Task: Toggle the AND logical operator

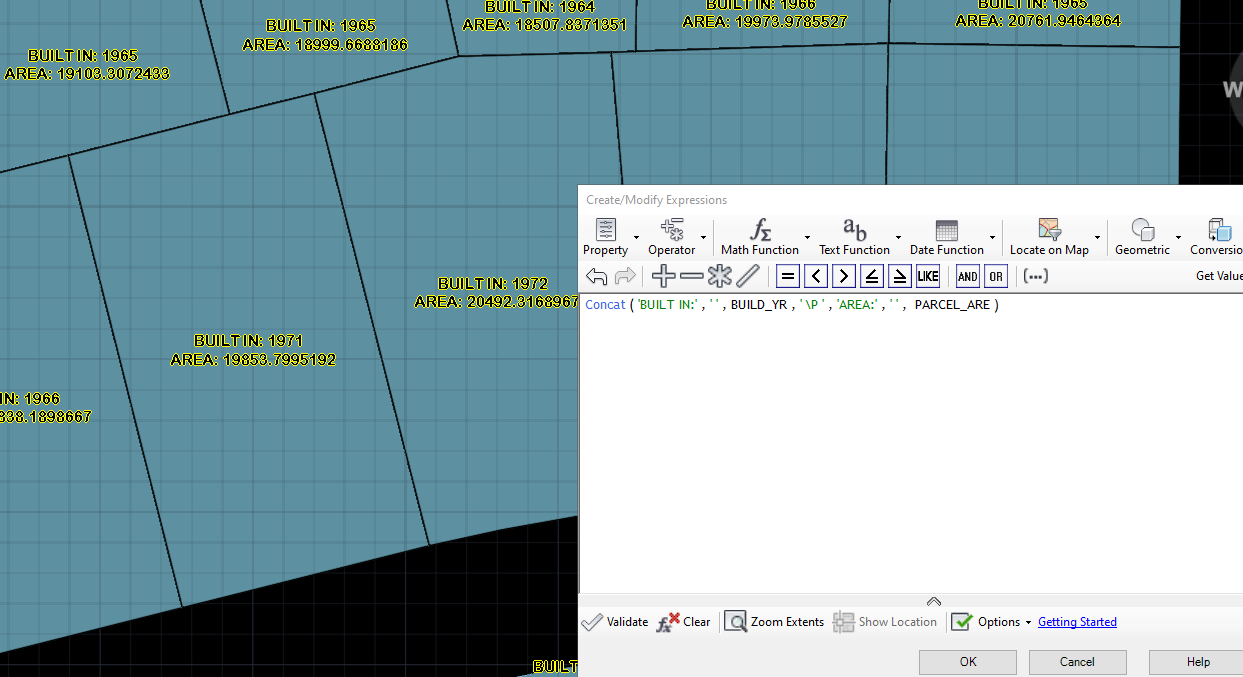Action: click(967, 276)
